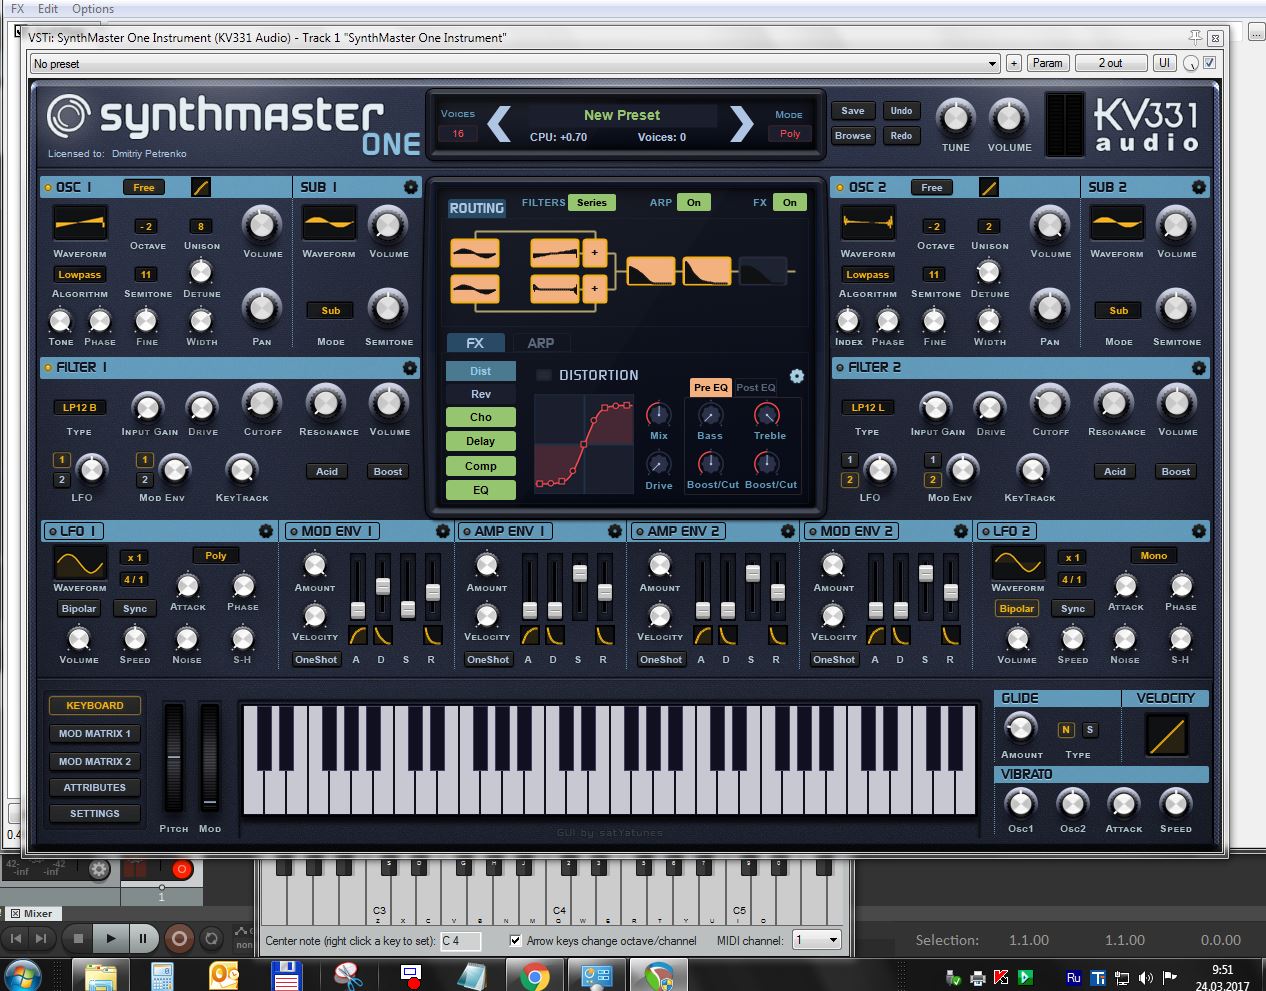
Task: Select SUB 1 waveform display
Action: [329, 224]
